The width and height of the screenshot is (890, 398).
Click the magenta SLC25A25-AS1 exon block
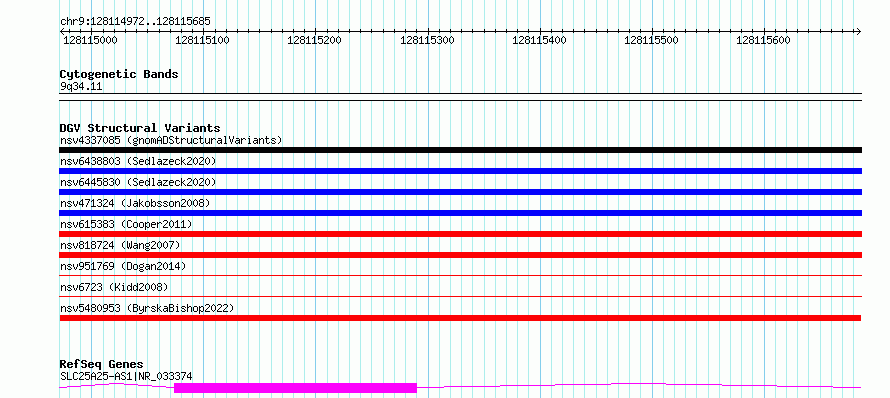pyautogui.click(x=295, y=388)
